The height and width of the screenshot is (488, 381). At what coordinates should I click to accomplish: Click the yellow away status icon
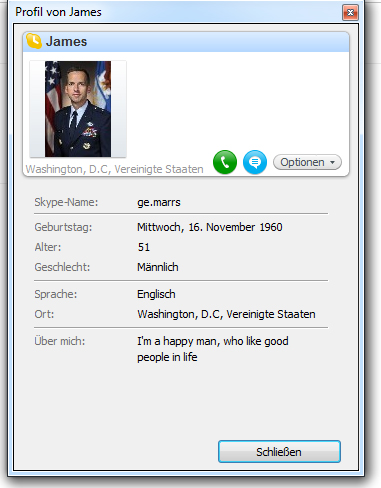click(34, 41)
